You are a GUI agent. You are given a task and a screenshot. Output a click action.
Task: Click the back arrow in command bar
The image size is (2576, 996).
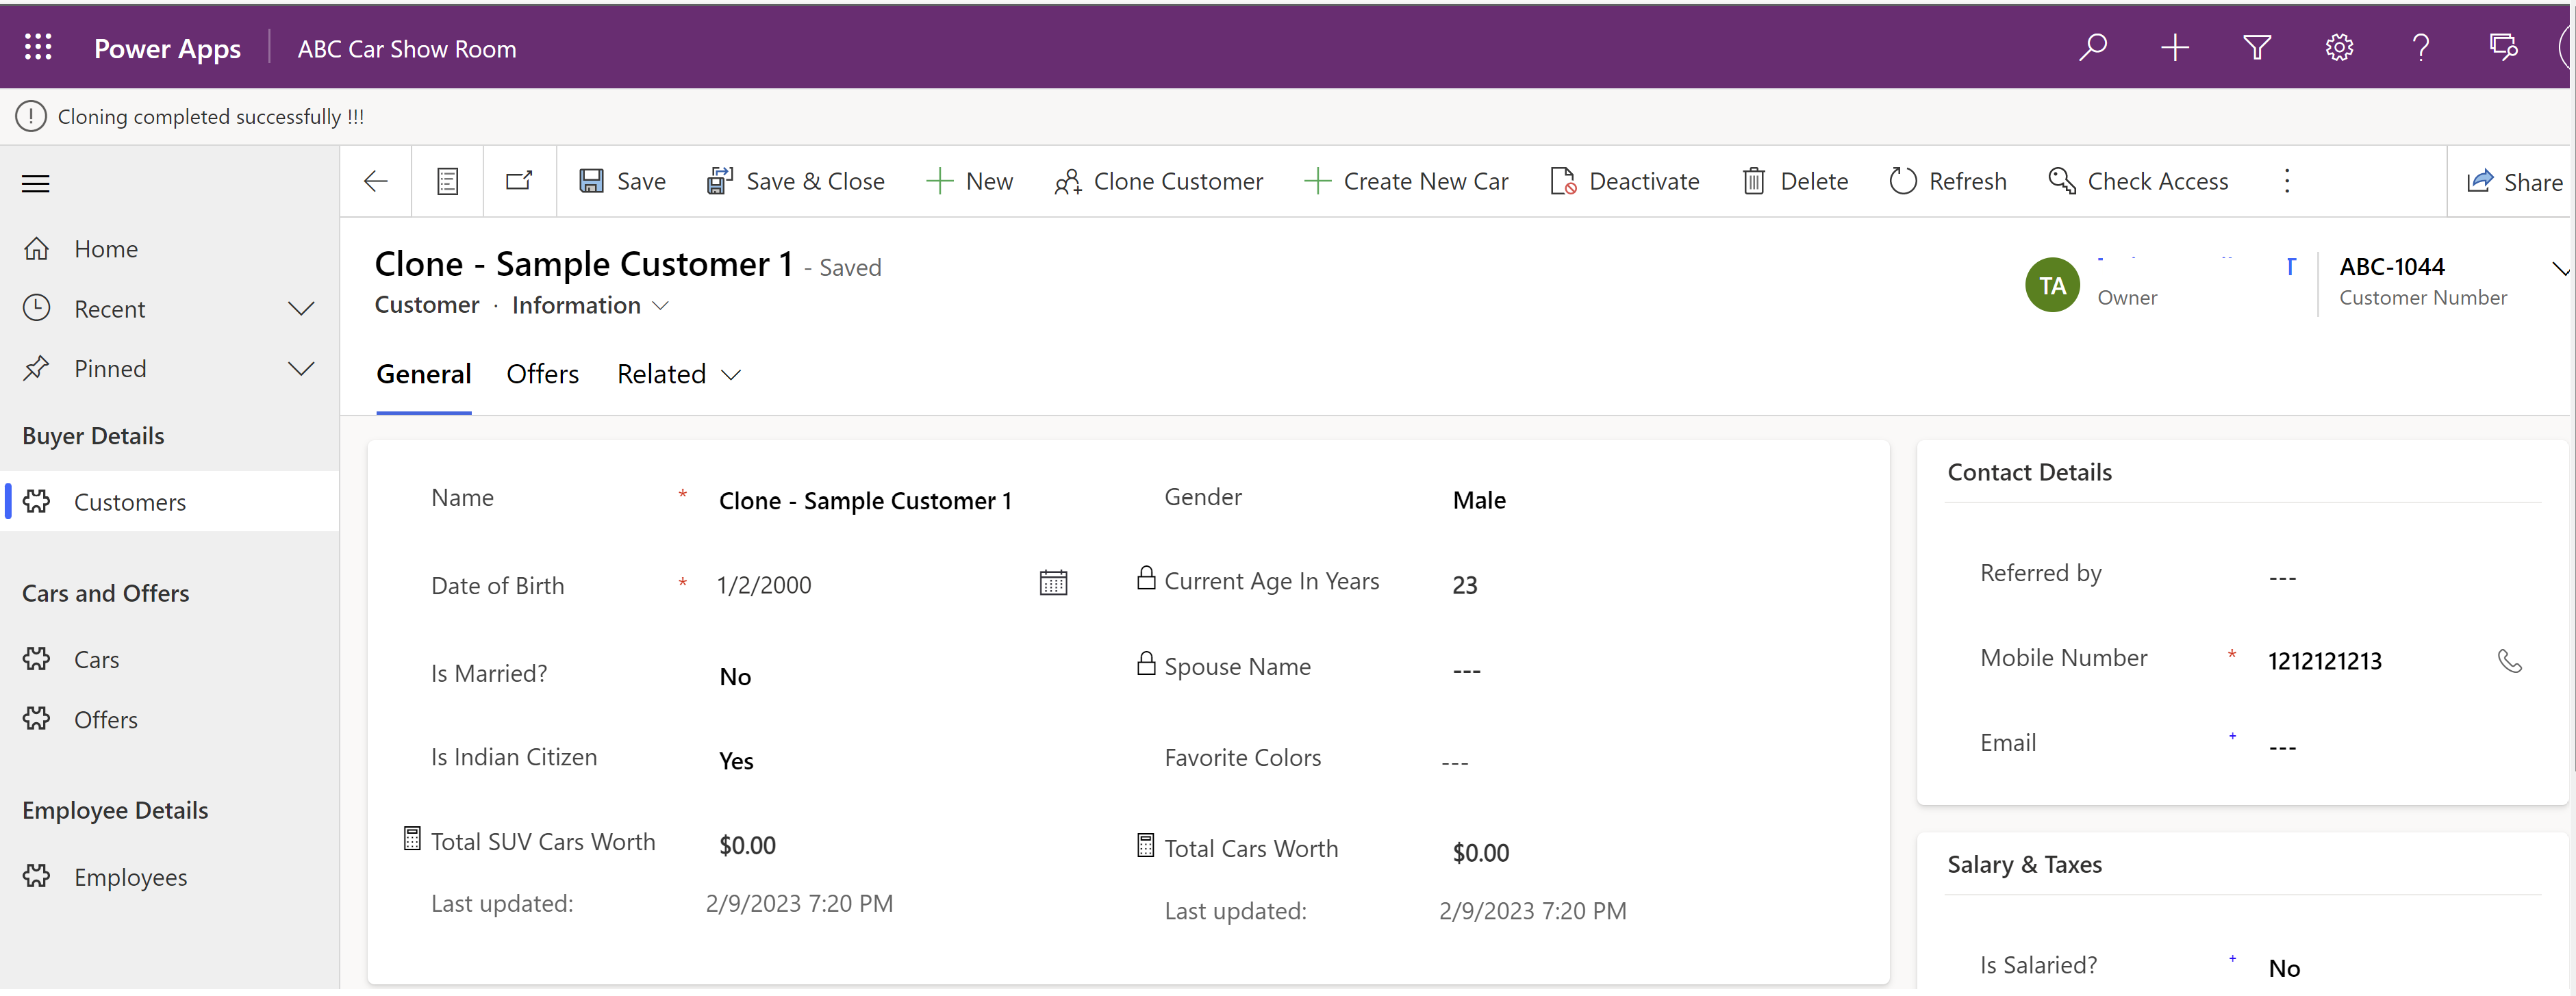click(x=375, y=181)
